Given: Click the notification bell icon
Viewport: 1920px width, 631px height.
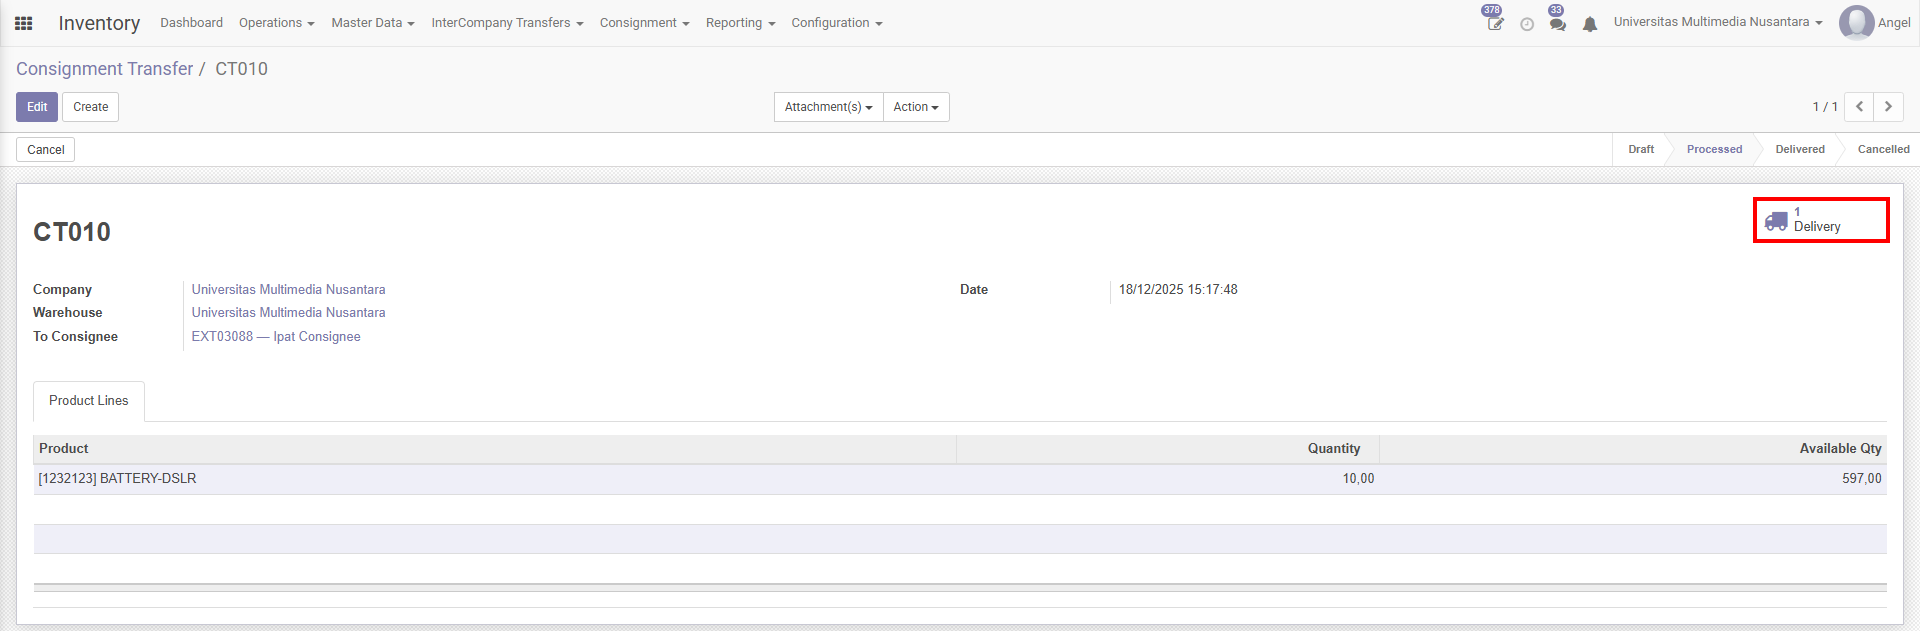Looking at the screenshot, I should tap(1590, 24).
